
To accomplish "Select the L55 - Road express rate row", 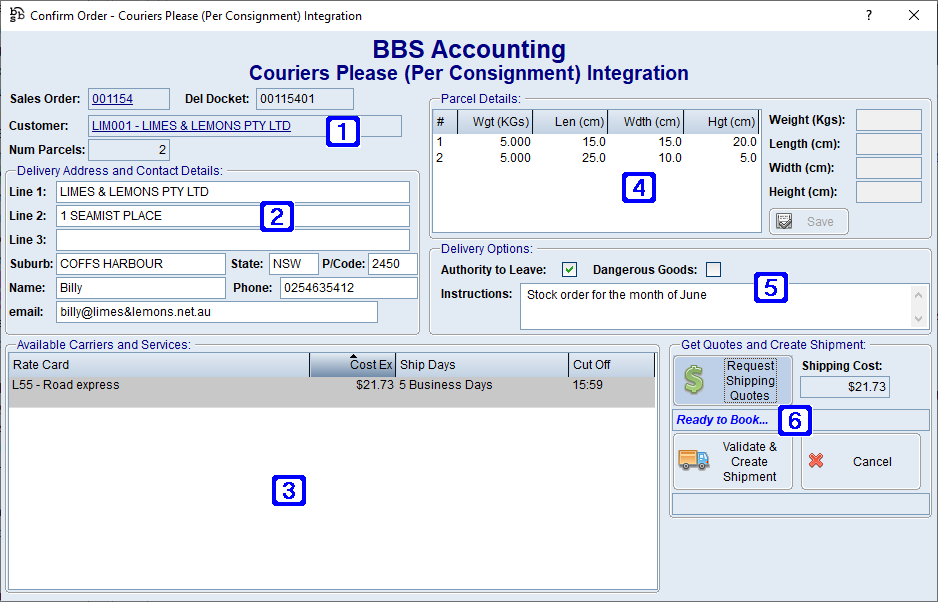I will coord(200,385).
